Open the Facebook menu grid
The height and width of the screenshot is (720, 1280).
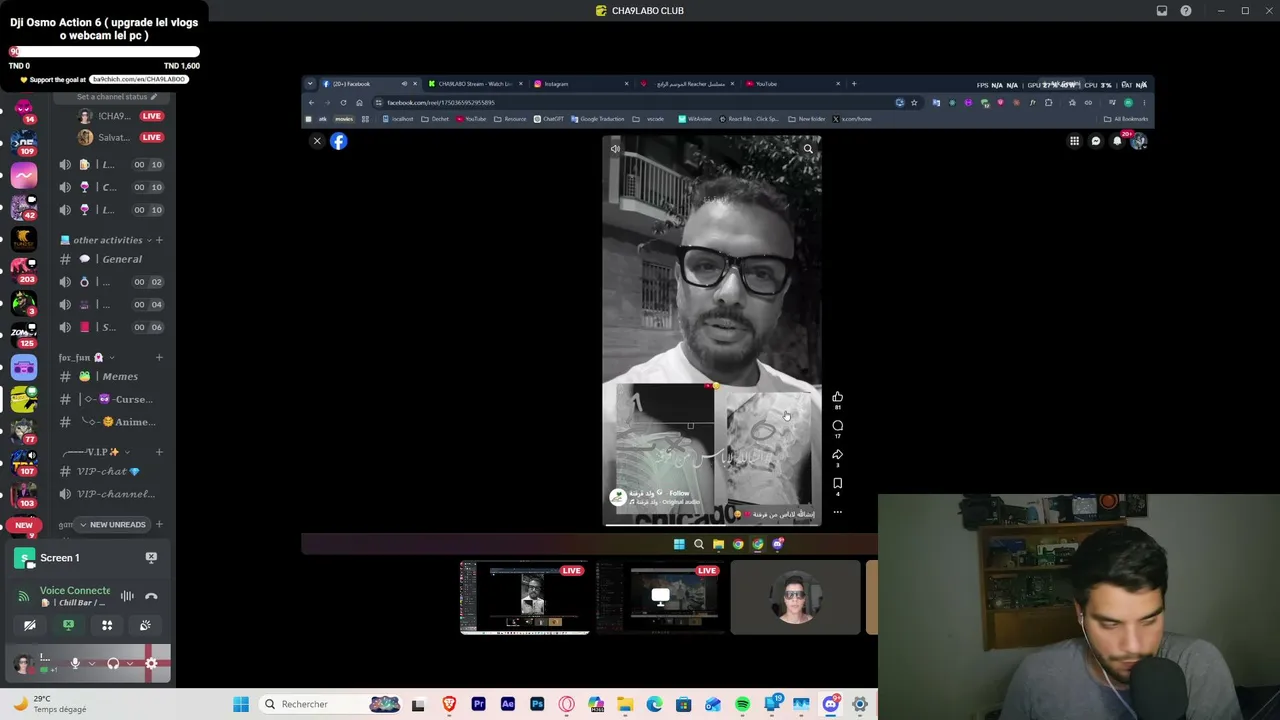coord(1074,141)
